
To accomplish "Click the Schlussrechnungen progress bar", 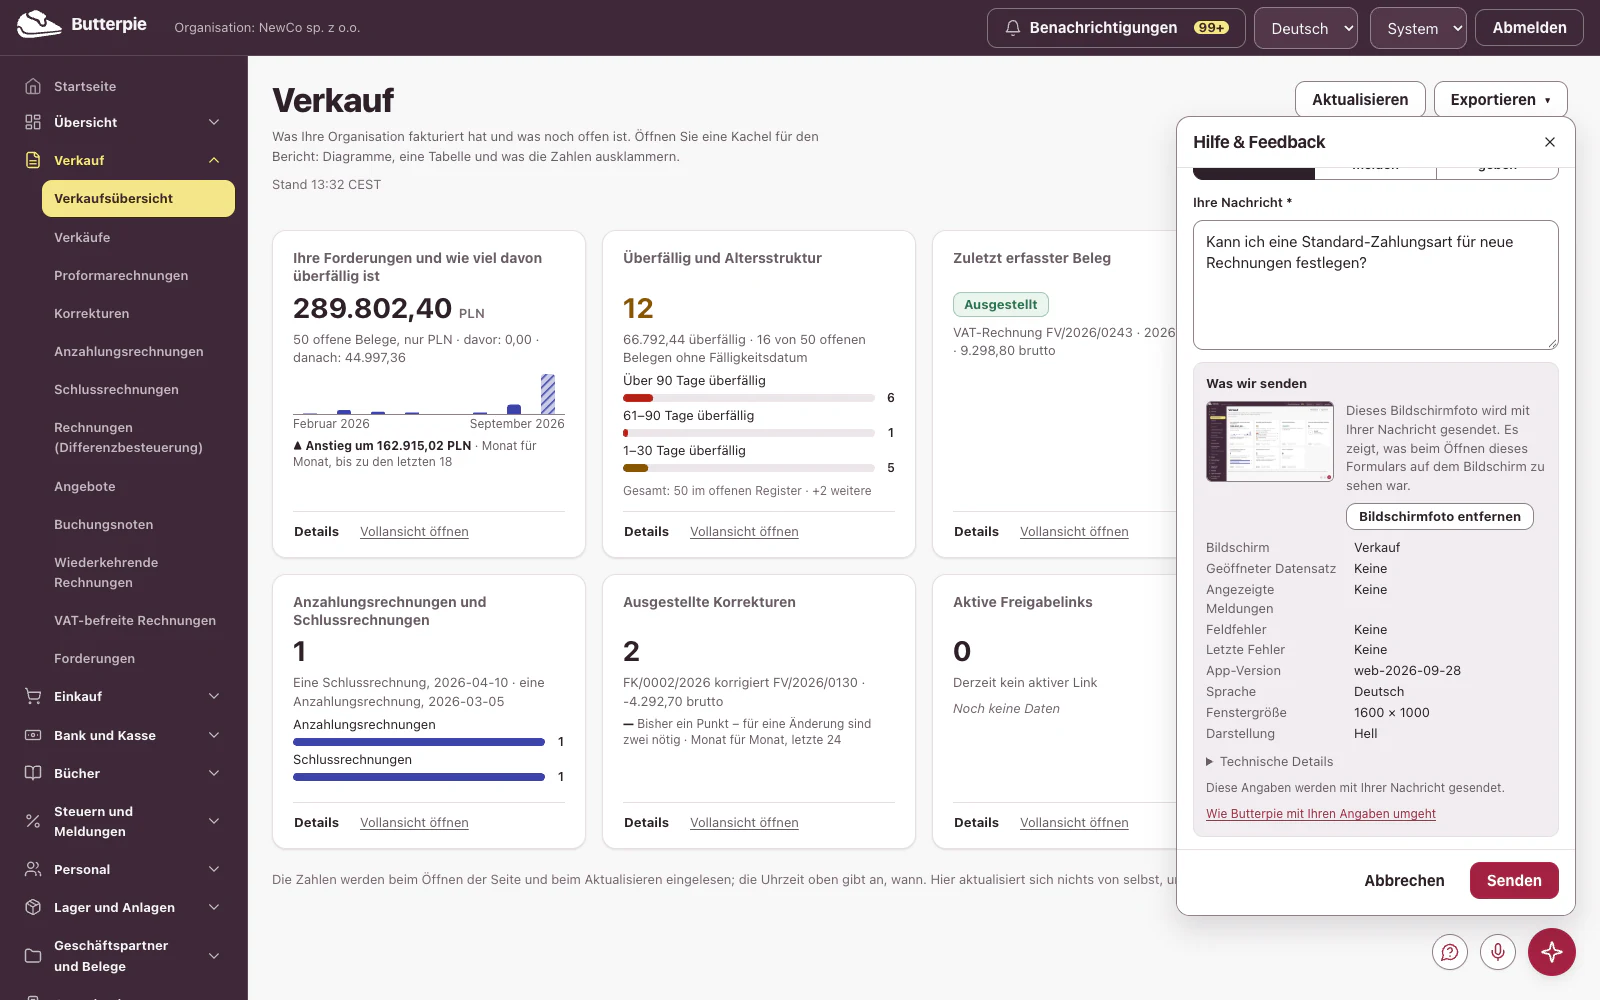I will [418, 777].
